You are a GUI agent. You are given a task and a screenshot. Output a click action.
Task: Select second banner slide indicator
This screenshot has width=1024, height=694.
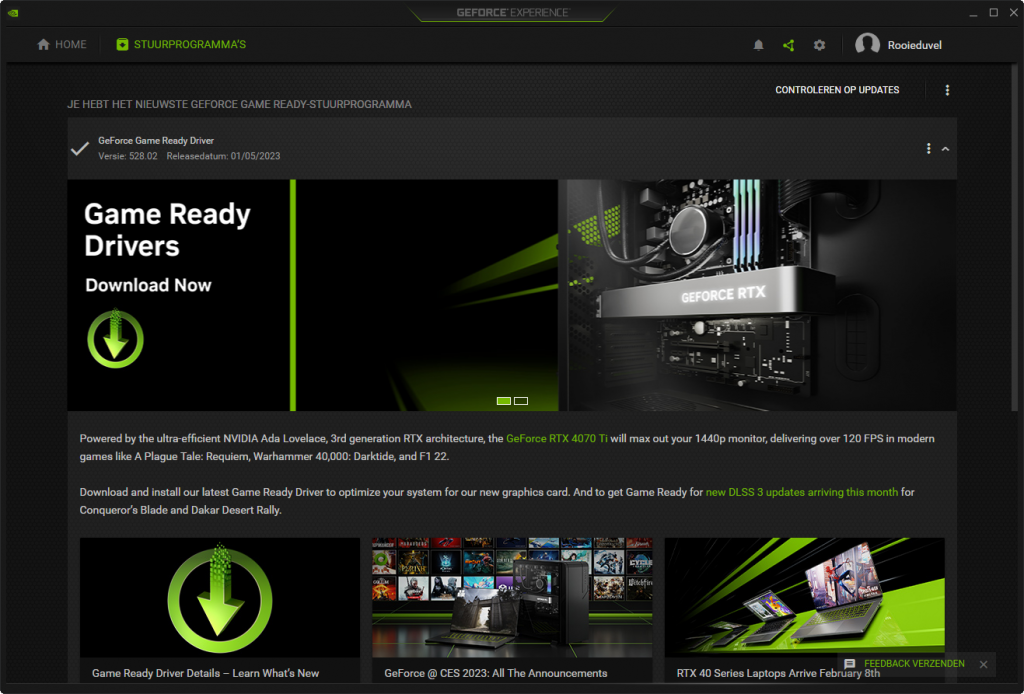(x=520, y=401)
